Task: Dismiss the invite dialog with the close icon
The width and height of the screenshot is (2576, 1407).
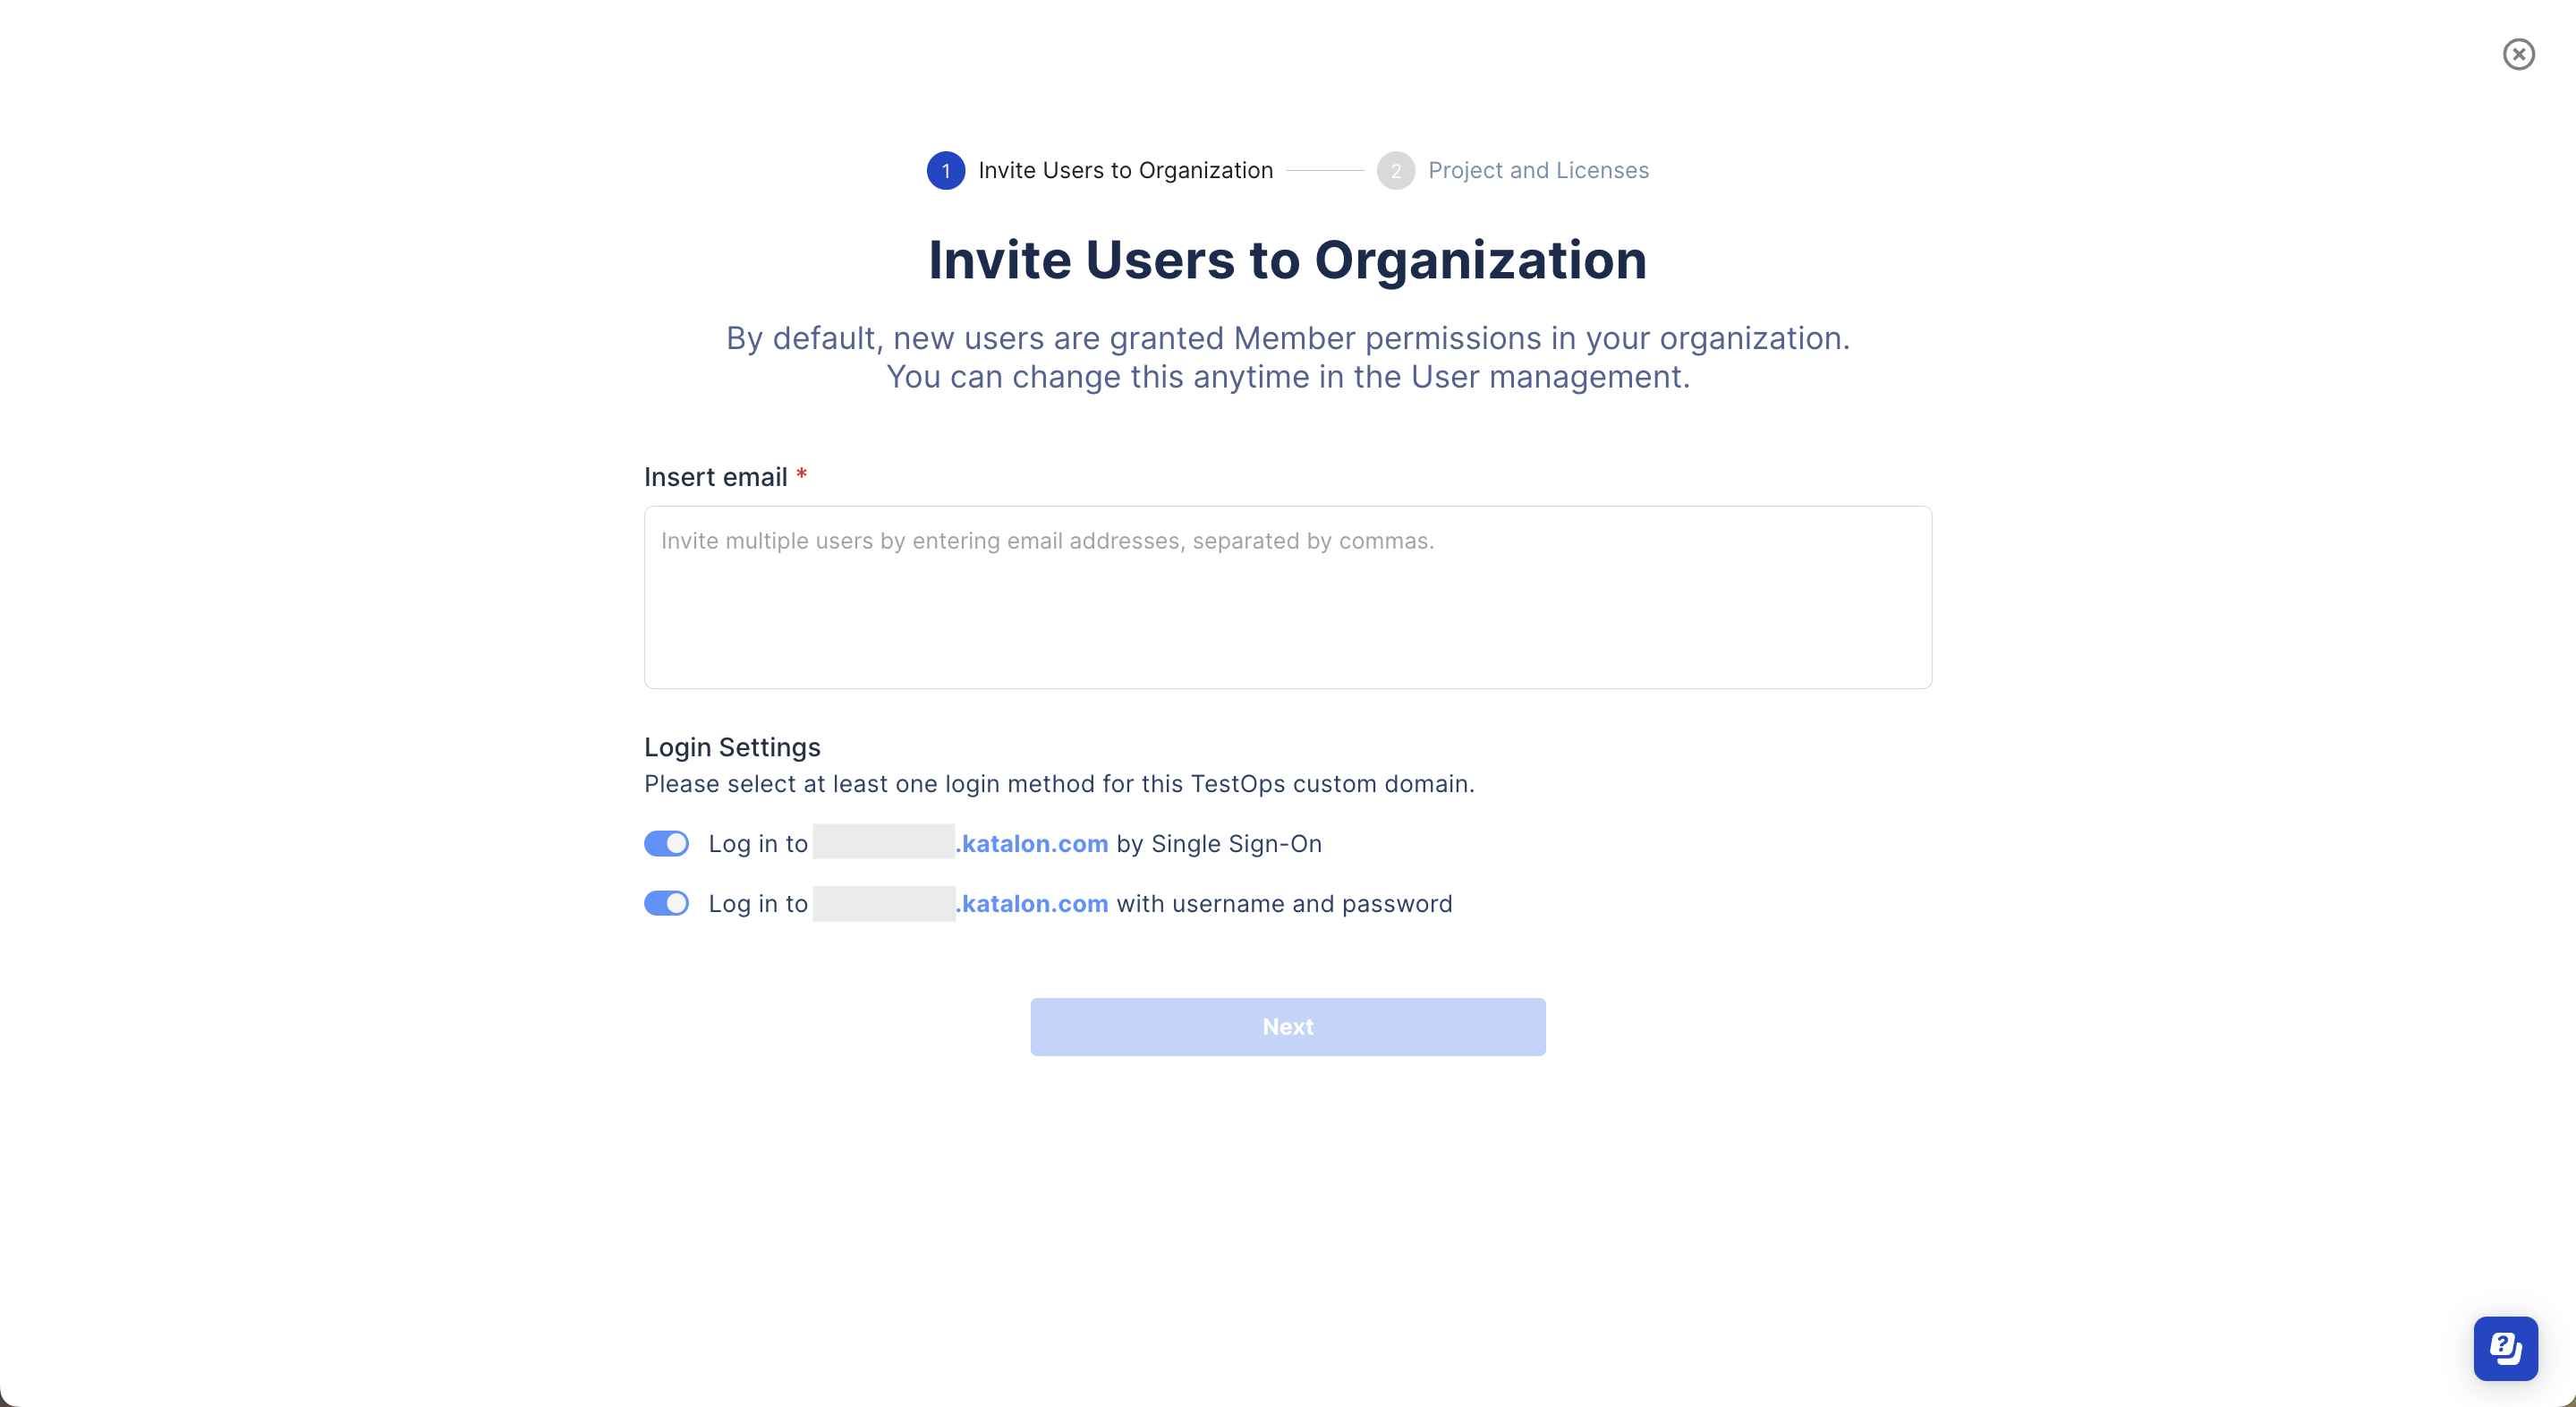Action: (2518, 54)
